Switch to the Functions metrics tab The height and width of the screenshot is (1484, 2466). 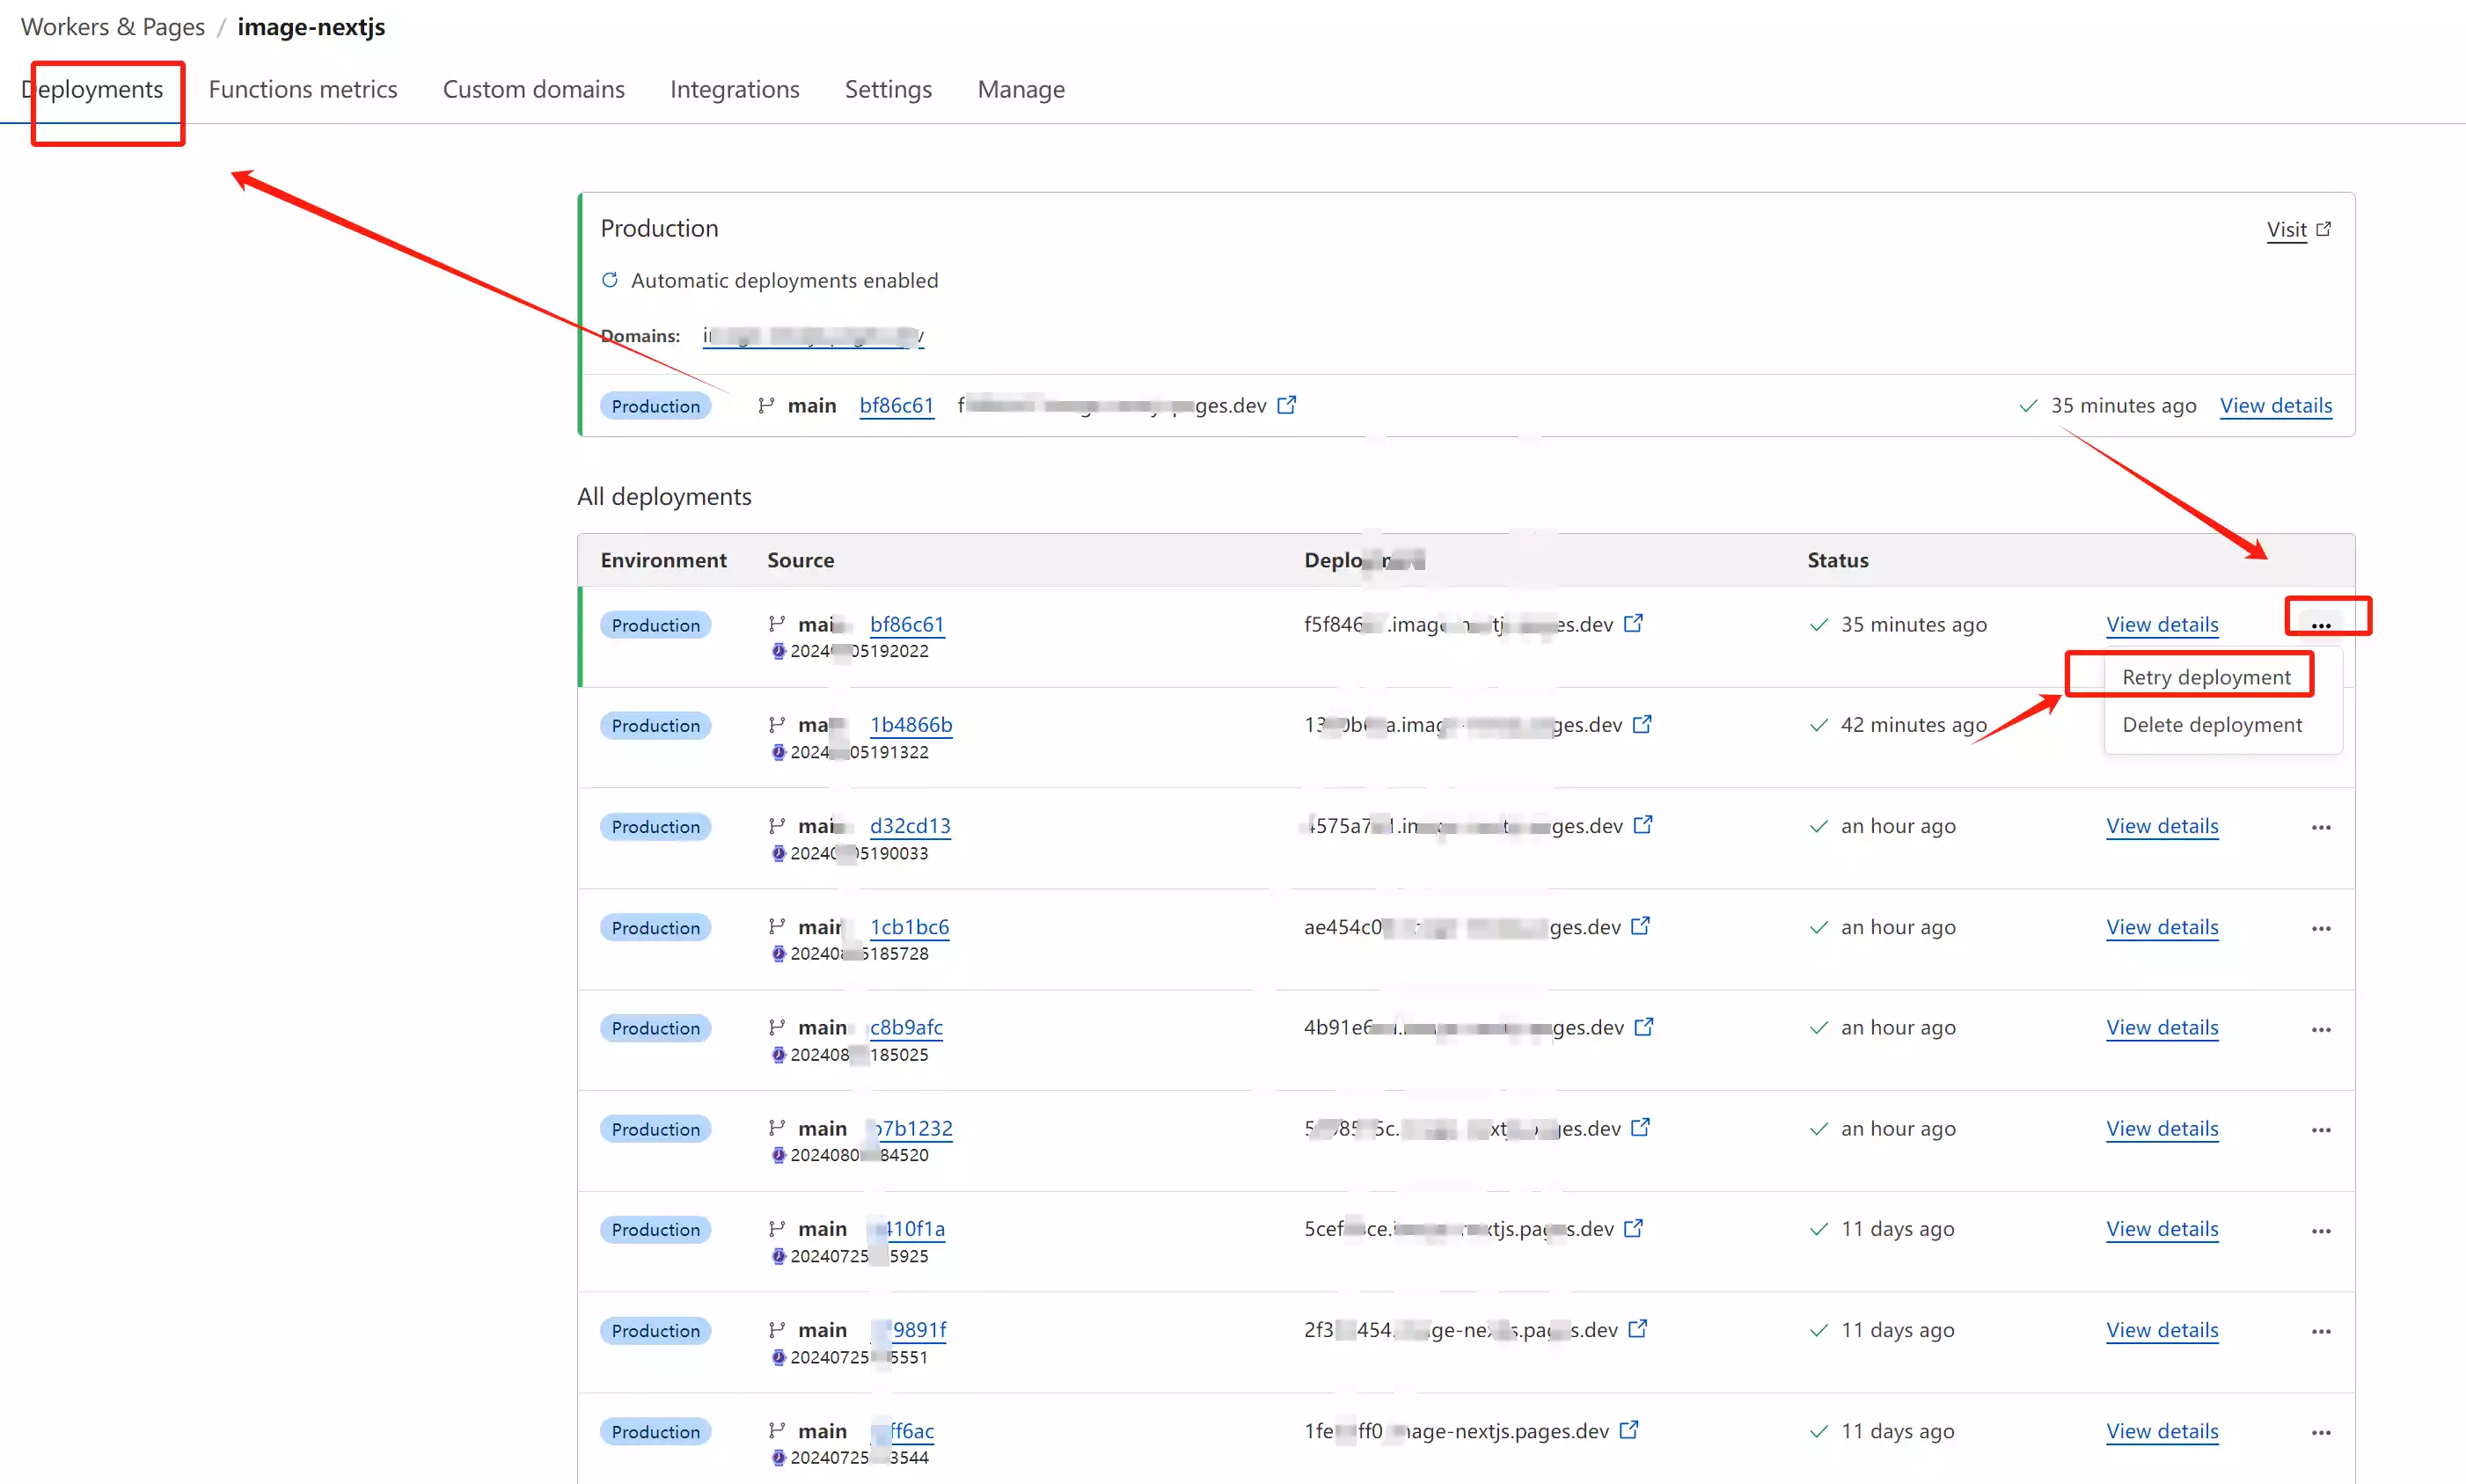coord(302,89)
